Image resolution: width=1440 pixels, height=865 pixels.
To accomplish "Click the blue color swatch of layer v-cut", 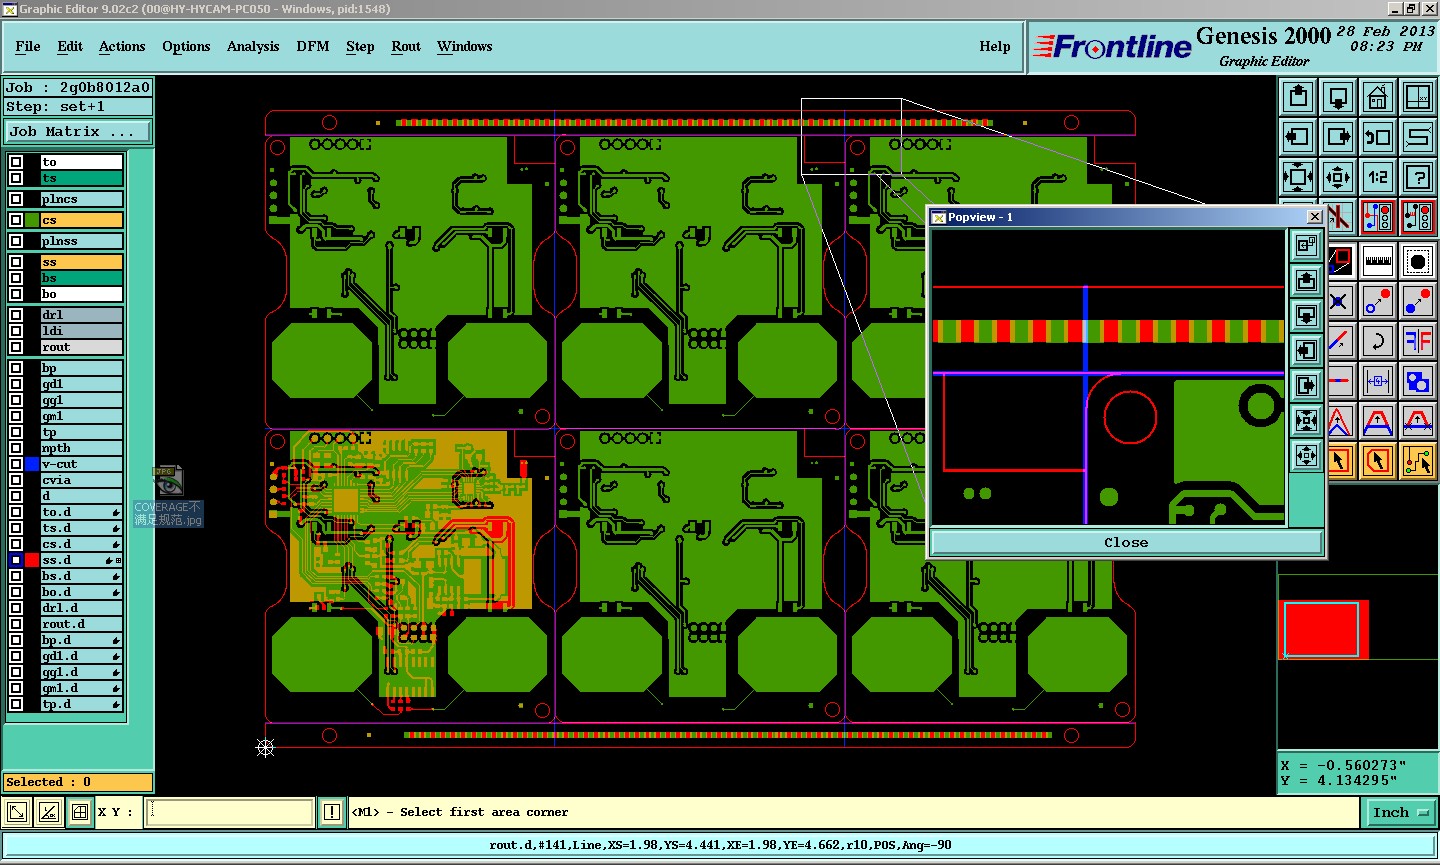I will point(32,464).
